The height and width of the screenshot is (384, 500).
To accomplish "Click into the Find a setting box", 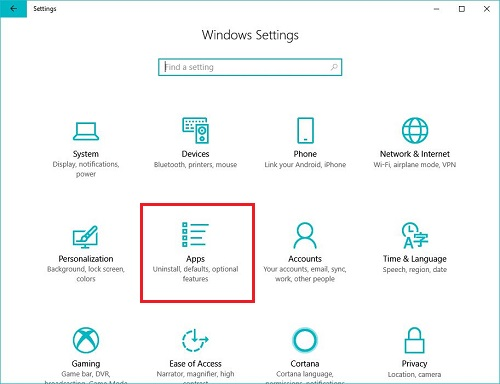I will pyautogui.click(x=250, y=67).
